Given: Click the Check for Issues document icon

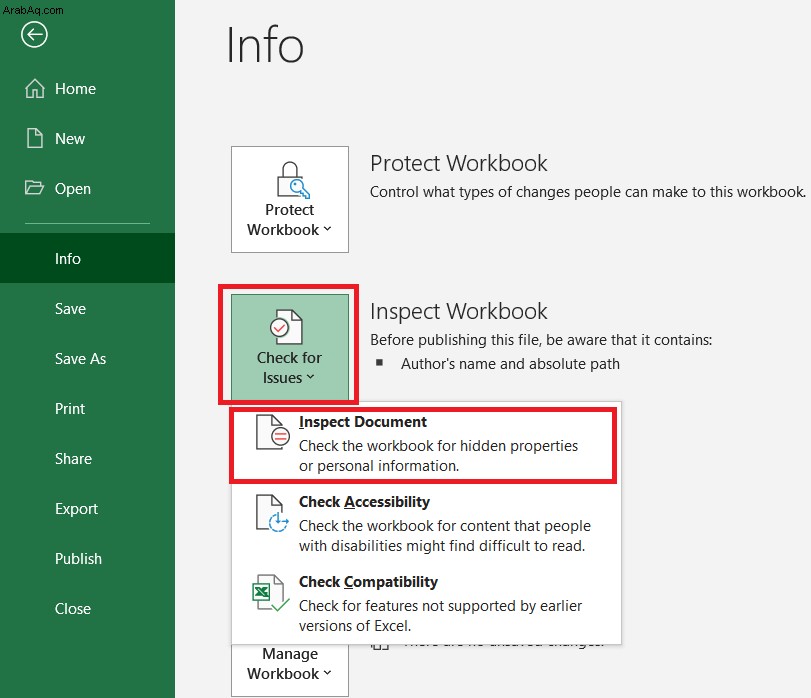Looking at the screenshot, I should click(286, 327).
